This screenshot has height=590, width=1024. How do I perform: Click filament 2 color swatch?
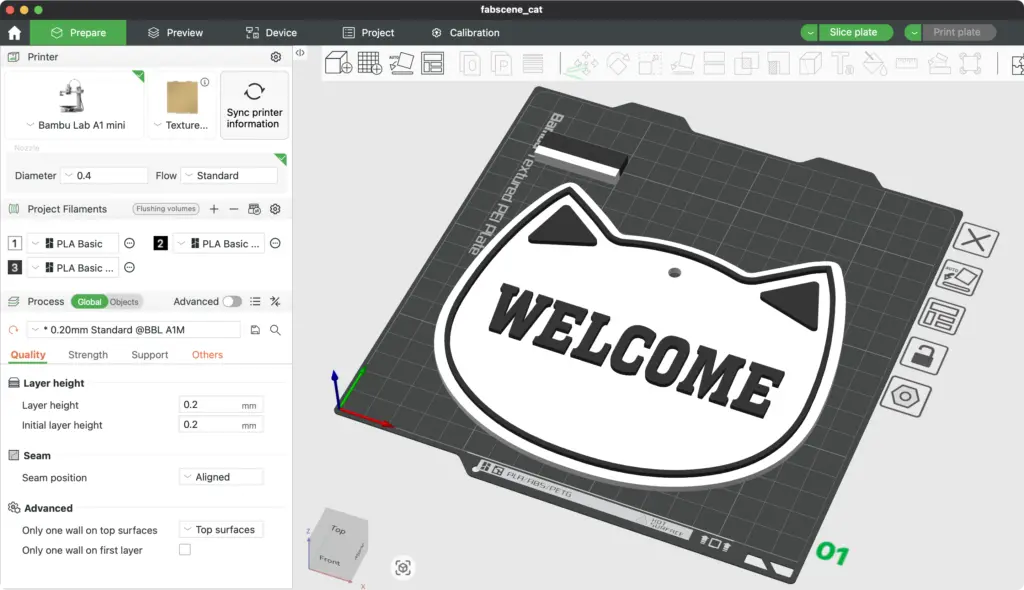pos(160,244)
